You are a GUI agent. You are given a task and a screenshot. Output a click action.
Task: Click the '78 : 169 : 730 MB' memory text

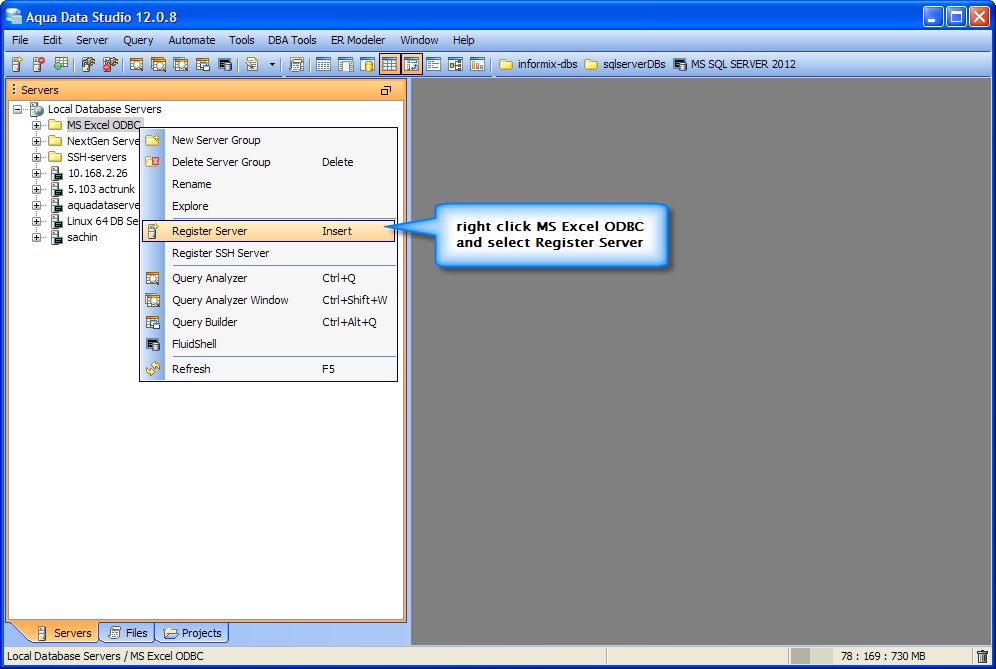coord(883,656)
